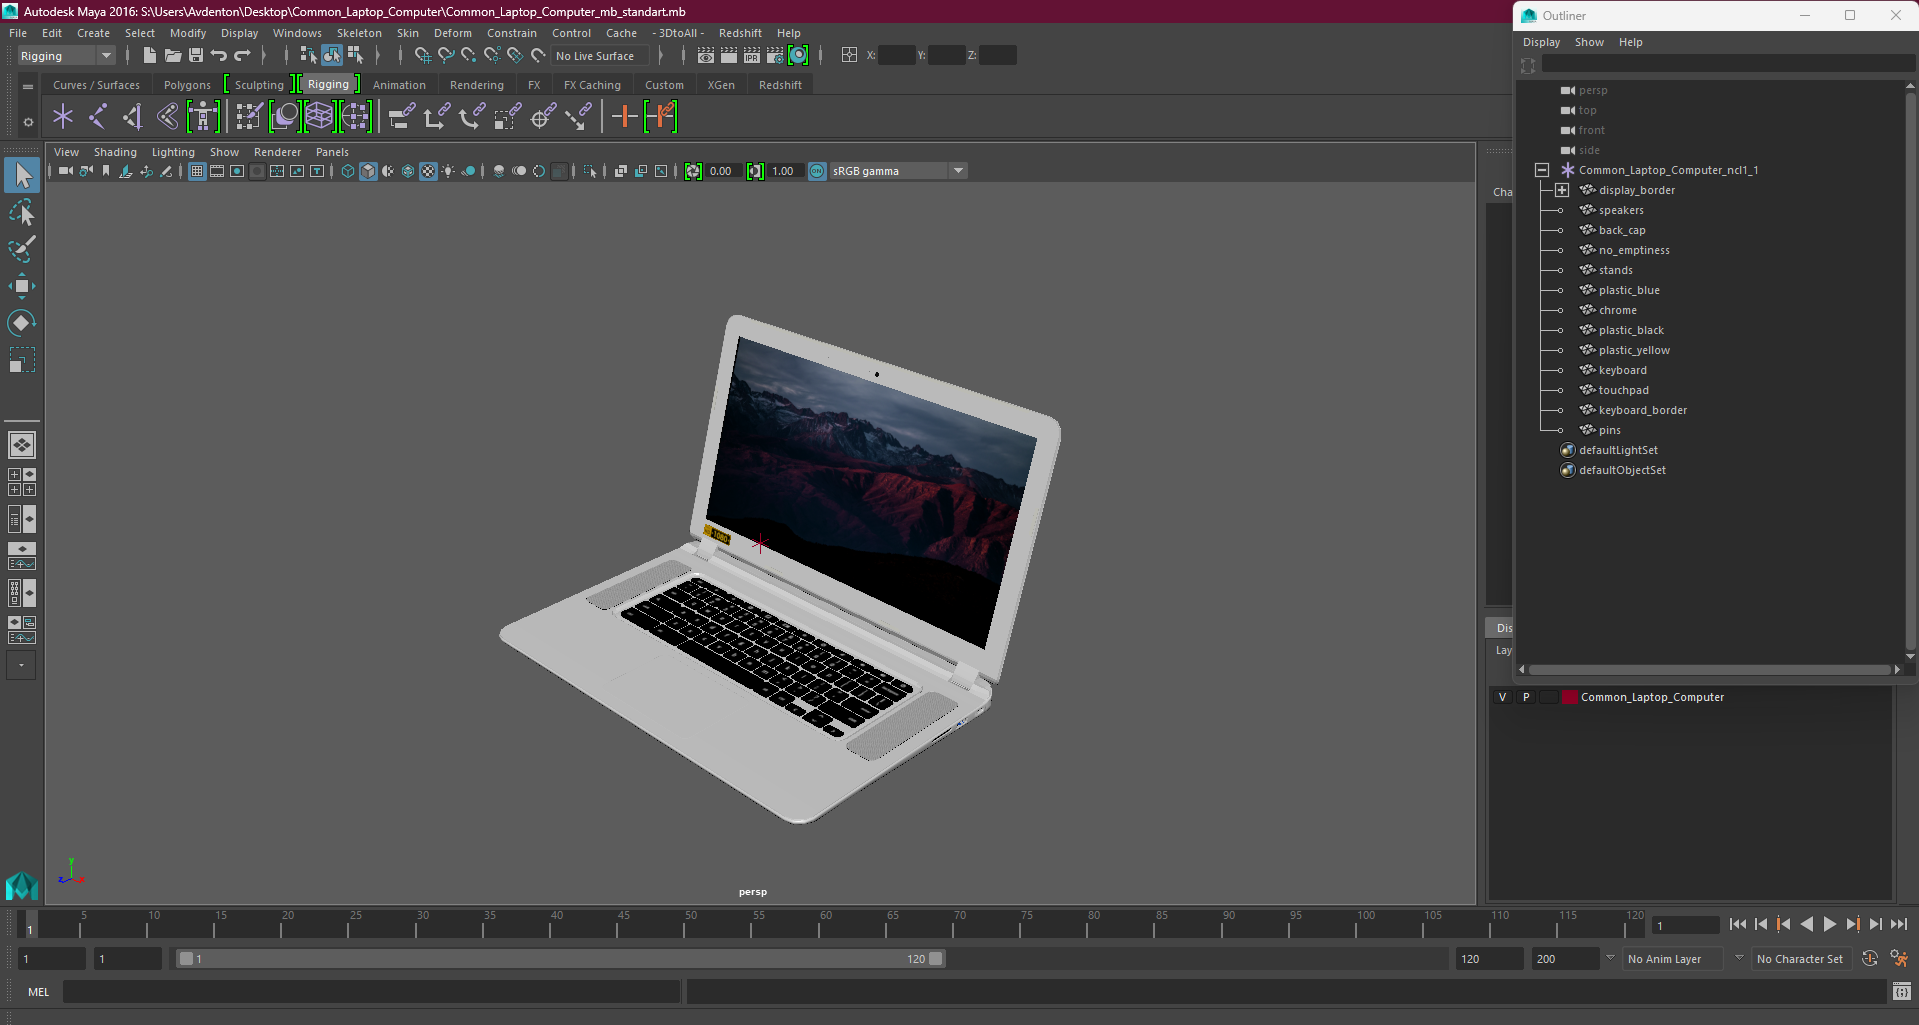Toggle view transform ON button

[x=818, y=172]
